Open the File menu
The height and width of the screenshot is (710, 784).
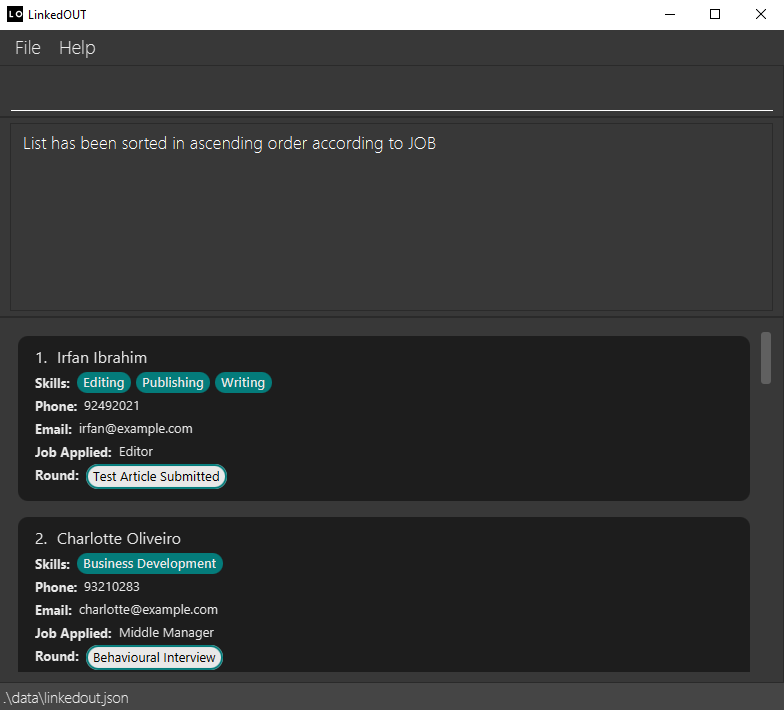click(x=28, y=48)
